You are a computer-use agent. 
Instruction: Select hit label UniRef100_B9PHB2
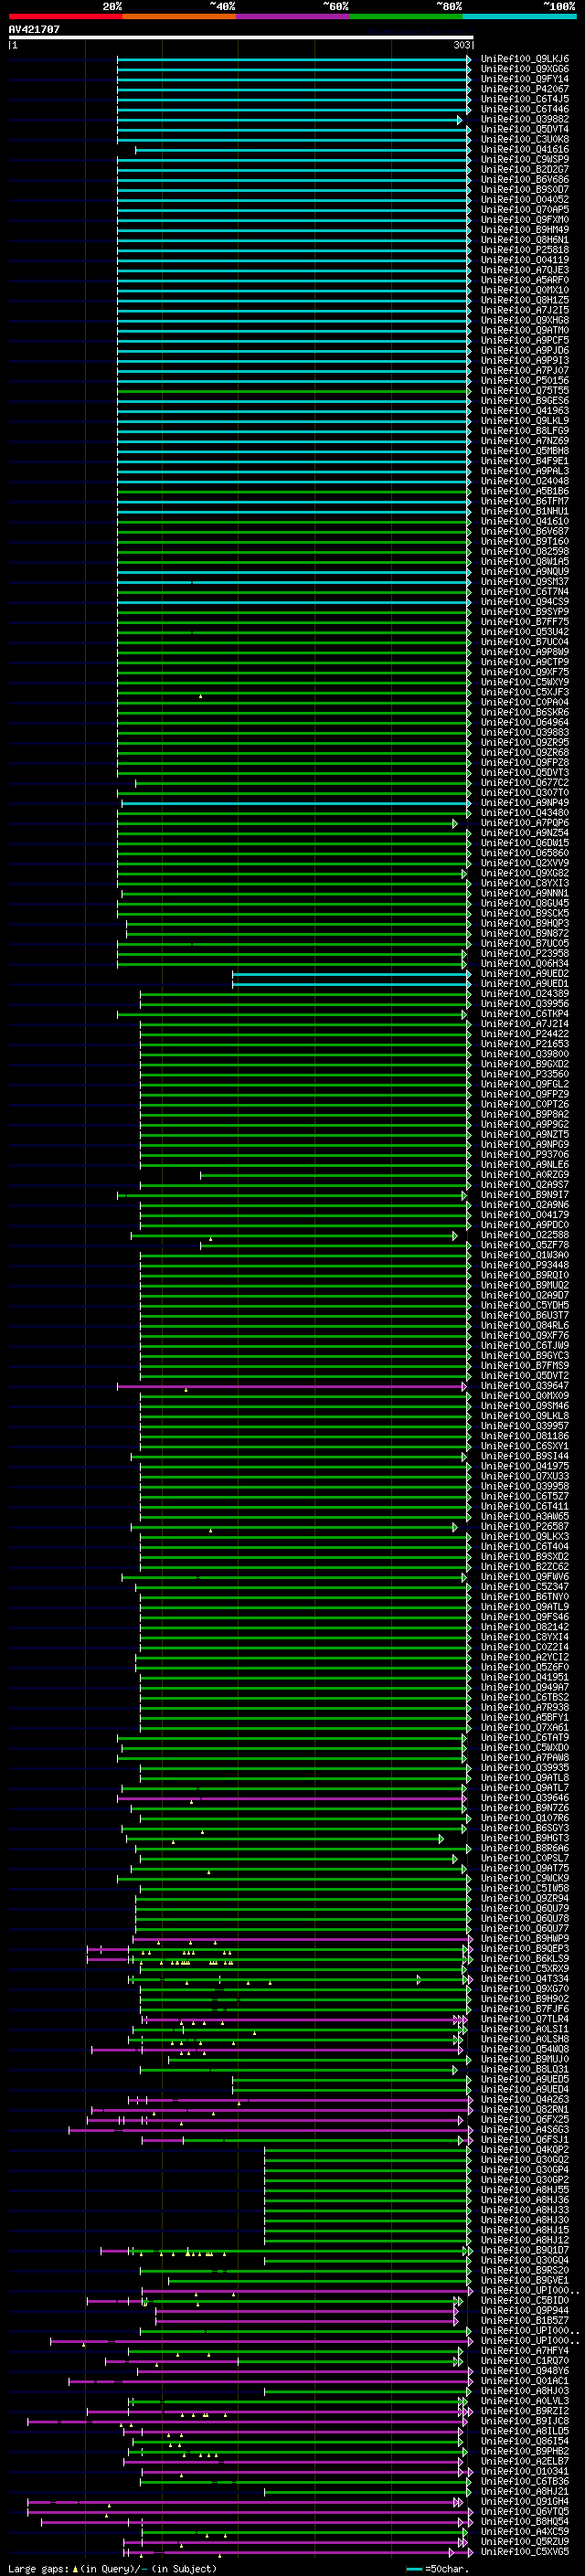pos(525,2451)
